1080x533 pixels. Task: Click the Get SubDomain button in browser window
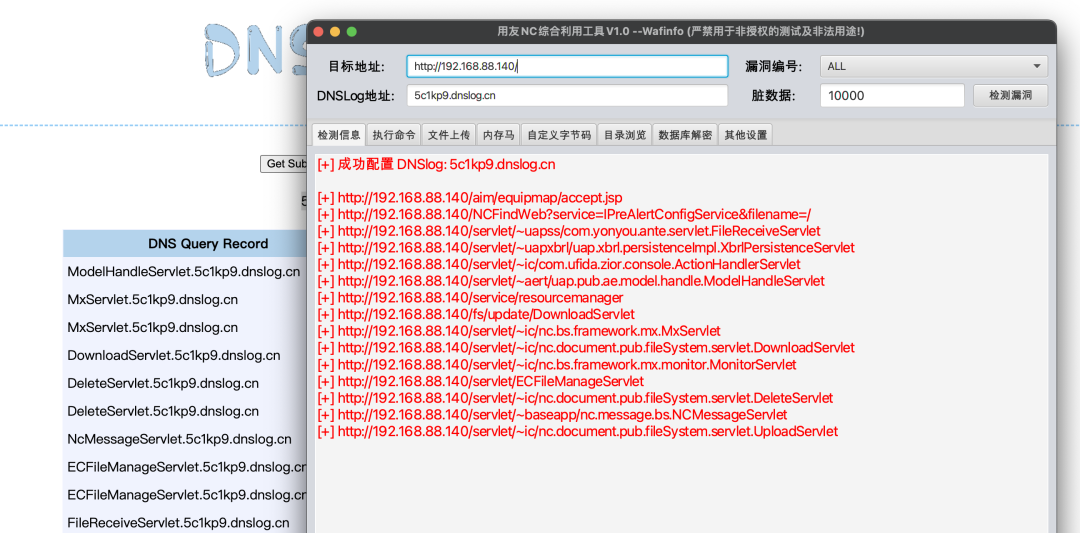284,164
